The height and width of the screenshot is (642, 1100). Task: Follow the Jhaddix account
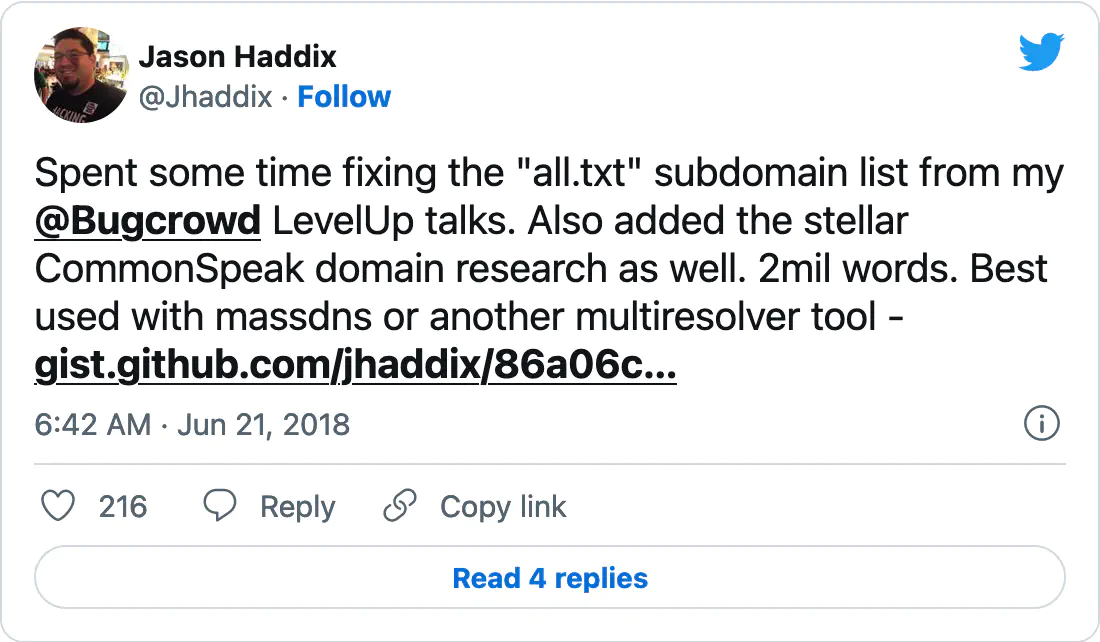point(344,97)
